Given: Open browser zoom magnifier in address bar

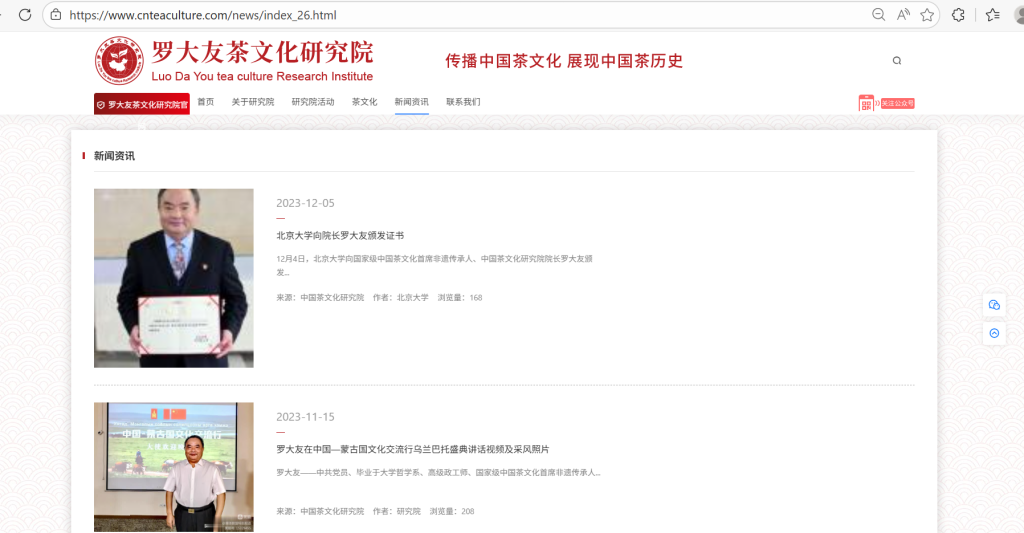Looking at the screenshot, I should [x=878, y=15].
